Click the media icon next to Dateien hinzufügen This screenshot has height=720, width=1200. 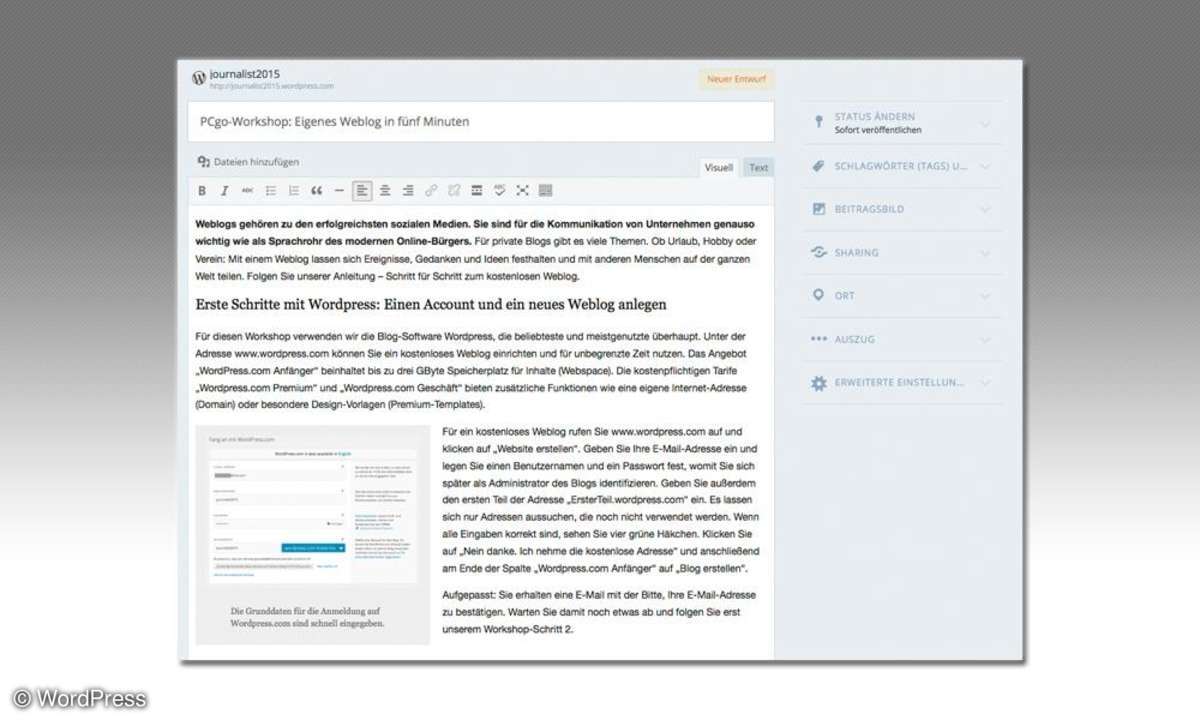[x=204, y=161]
